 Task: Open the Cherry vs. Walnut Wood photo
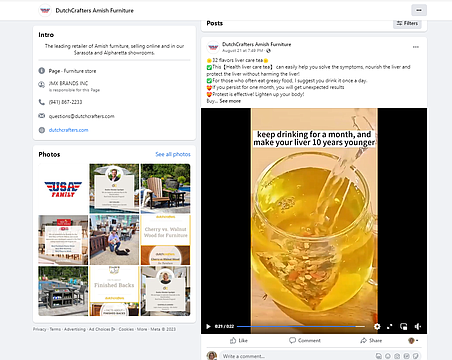click(x=165, y=240)
